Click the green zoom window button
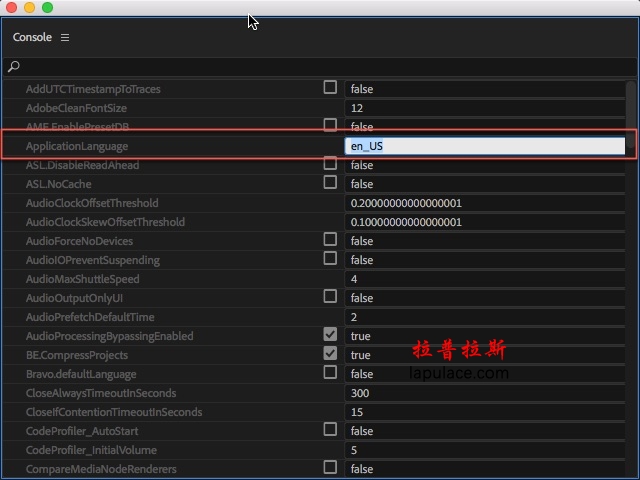Viewport: 640px width, 480px height. [x=47, y=8]
